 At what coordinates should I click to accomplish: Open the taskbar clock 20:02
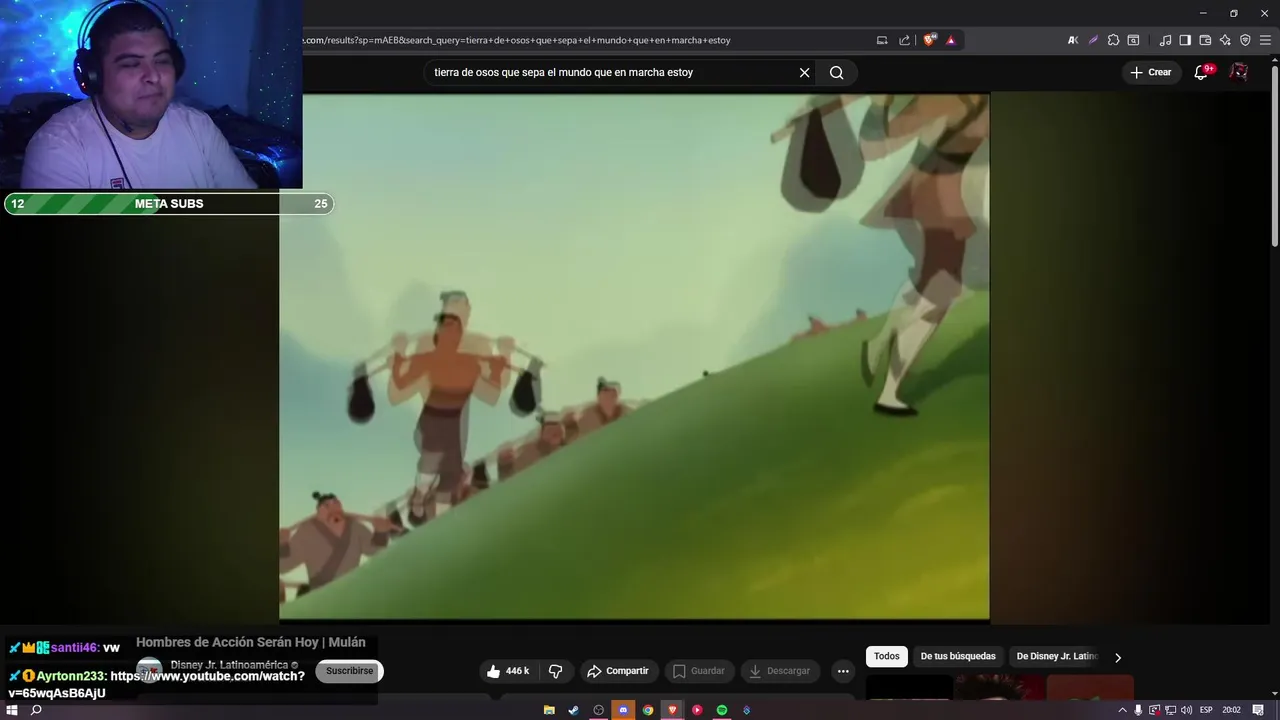pos(1231,710)
